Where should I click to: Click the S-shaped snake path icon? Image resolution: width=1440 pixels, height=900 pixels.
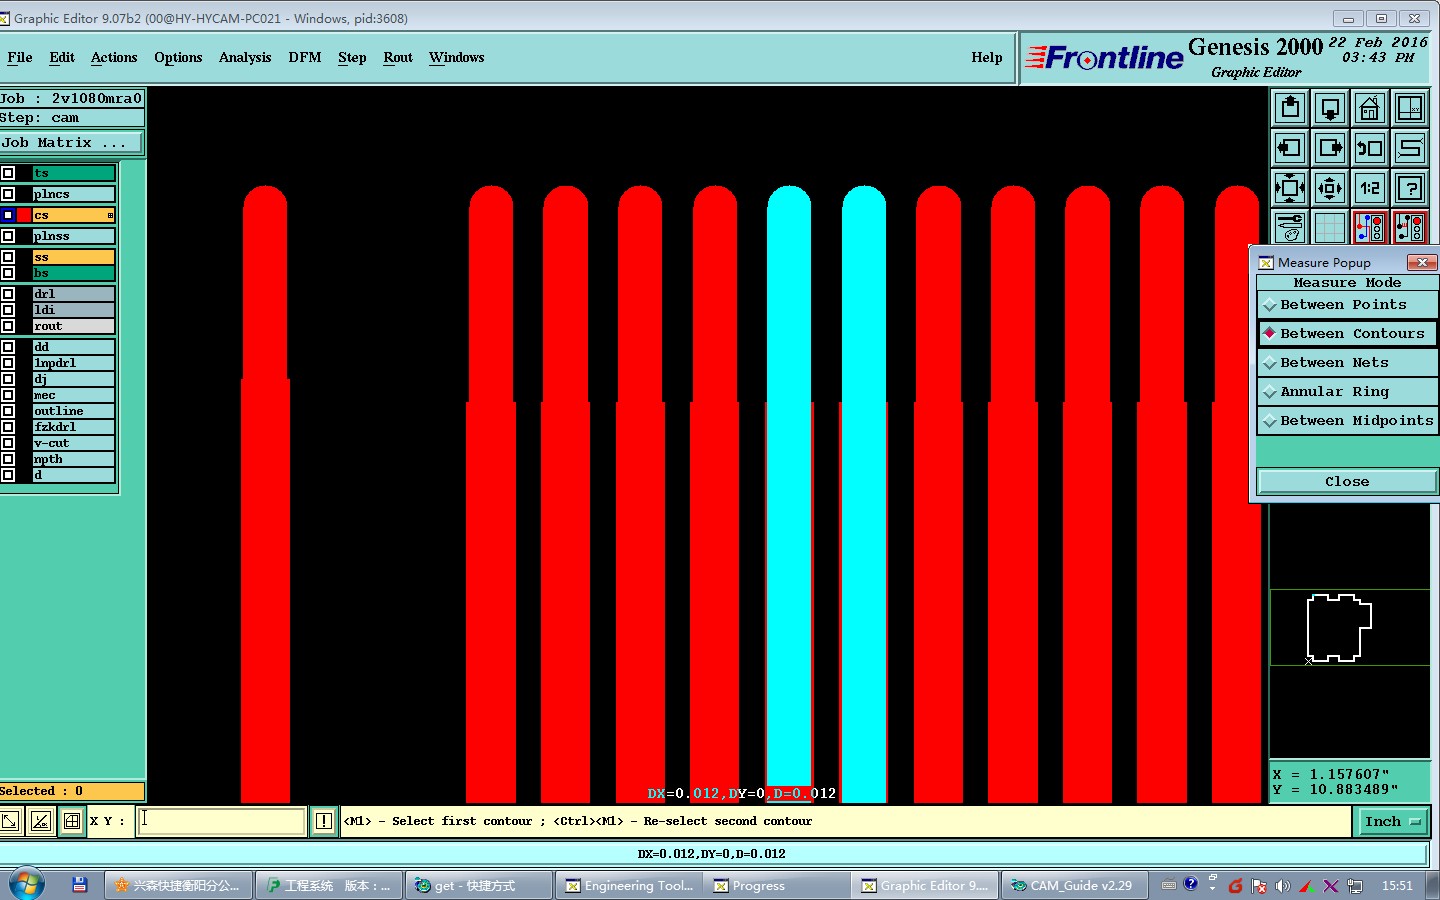click(x=1410, y=148)
